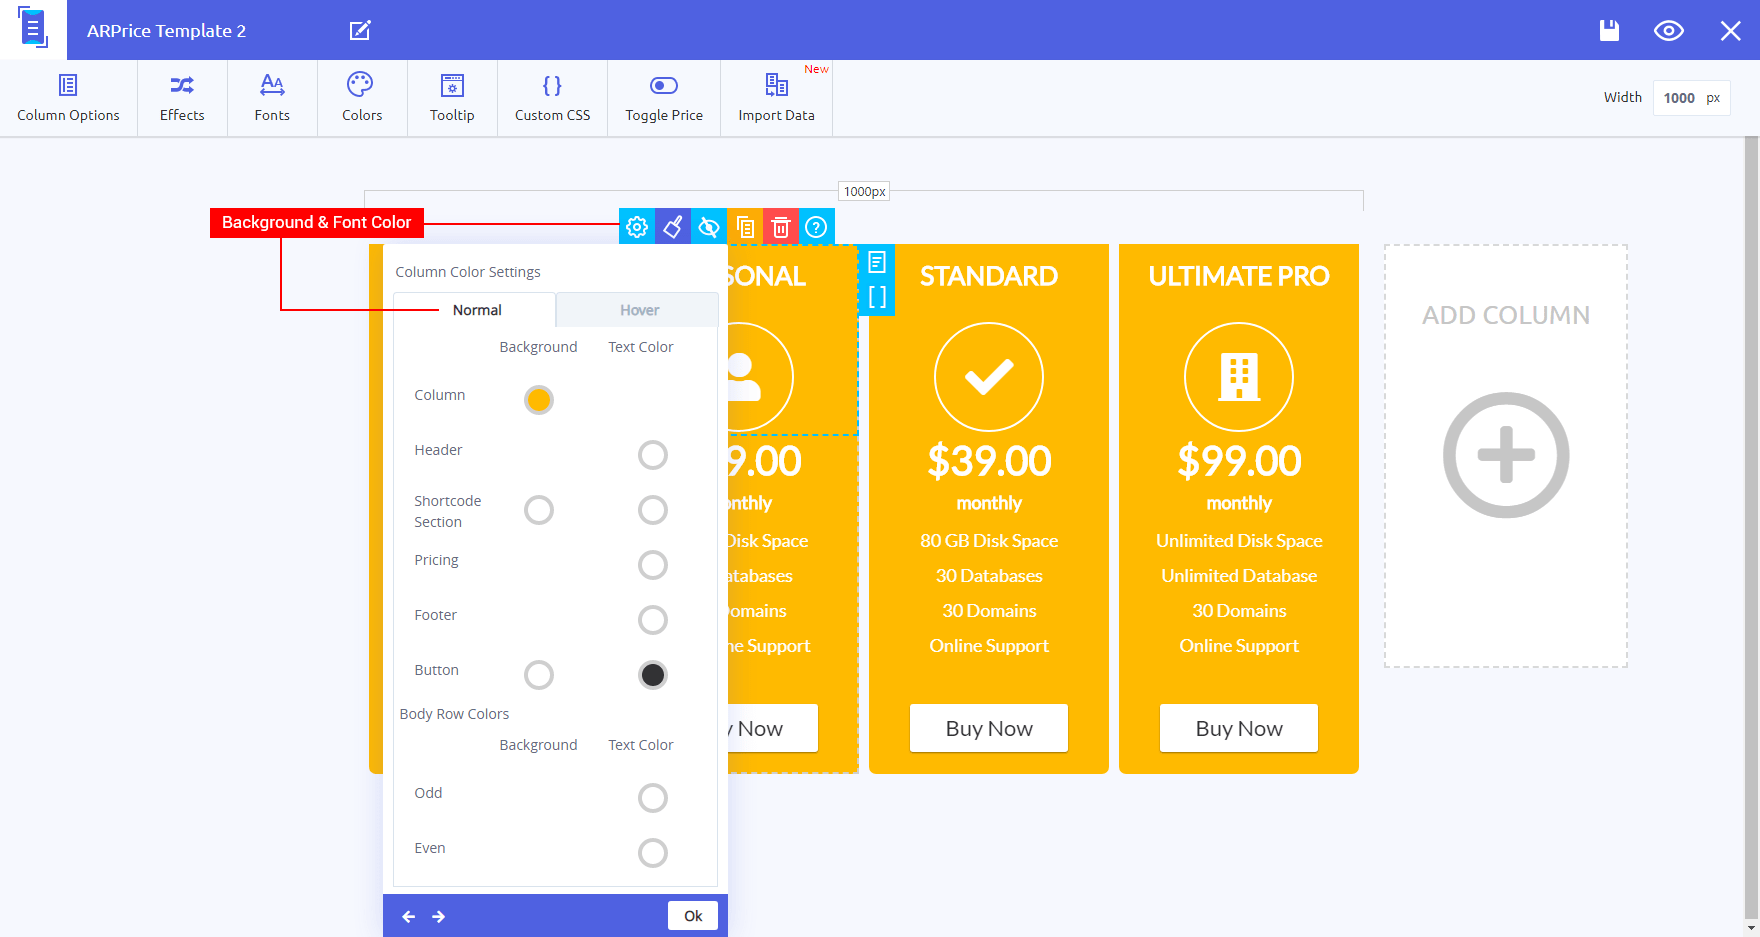Preview template with the eye icon
Image resolution: width=1760 pixels, height=937 pixels.
[1669, 31]
